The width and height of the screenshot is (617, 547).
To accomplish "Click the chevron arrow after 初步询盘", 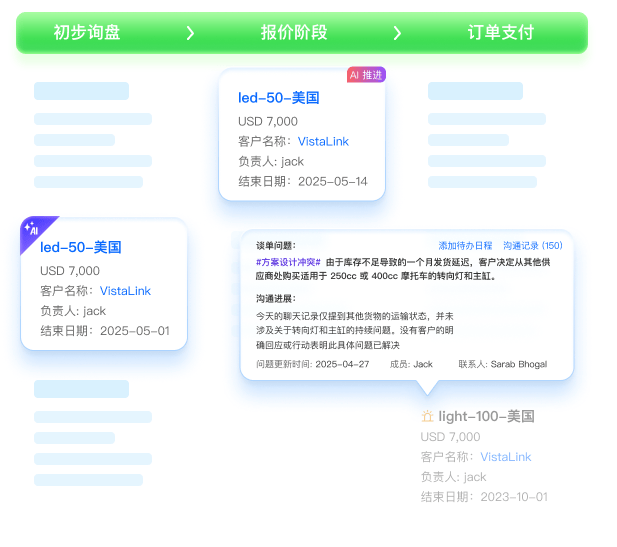I will [x=190, y=33].
